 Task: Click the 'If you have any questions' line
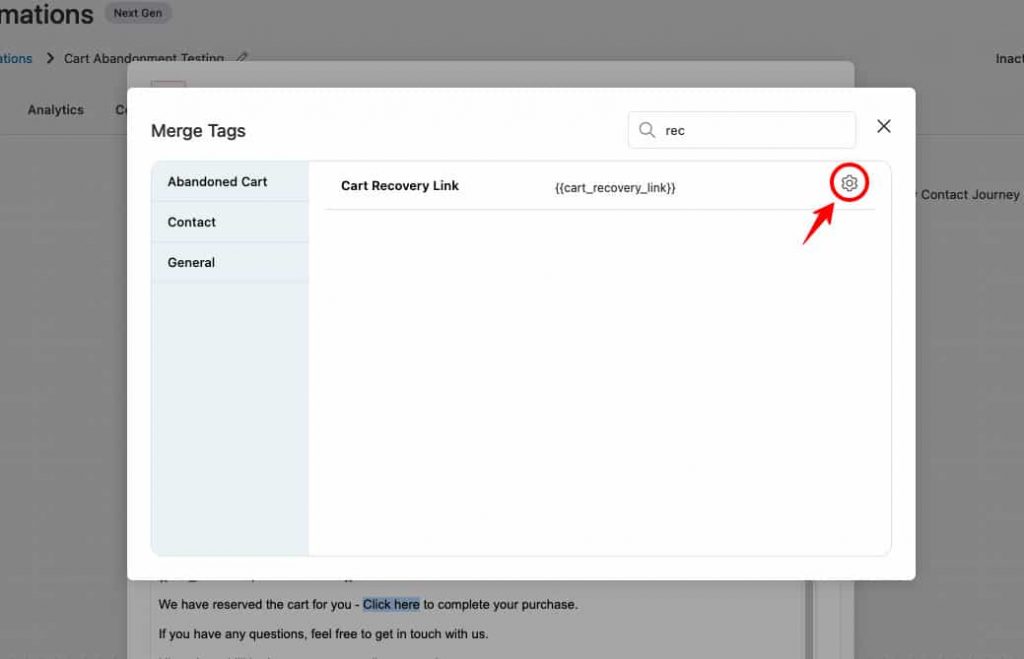coord(323,634)
